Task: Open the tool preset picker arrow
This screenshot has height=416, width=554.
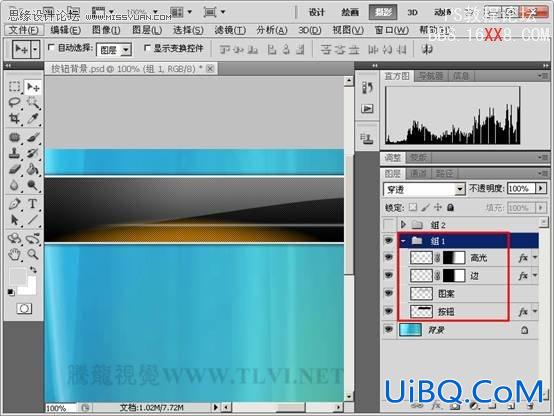Action: 35,49
